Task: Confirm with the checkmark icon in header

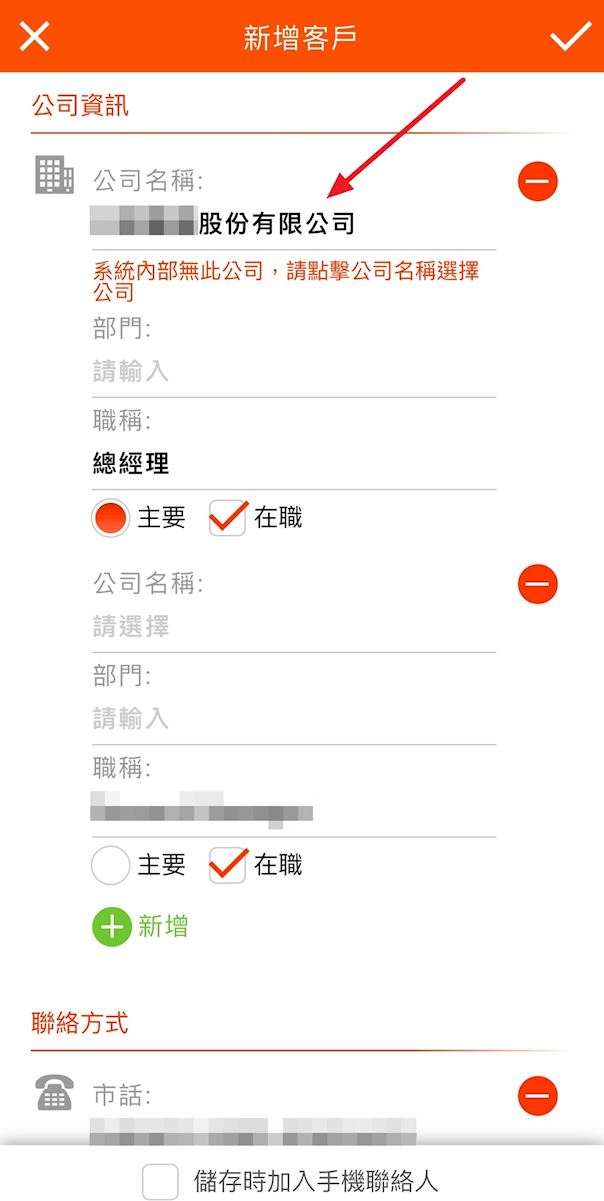Action: pyautogui.click(x=570, y=37)
